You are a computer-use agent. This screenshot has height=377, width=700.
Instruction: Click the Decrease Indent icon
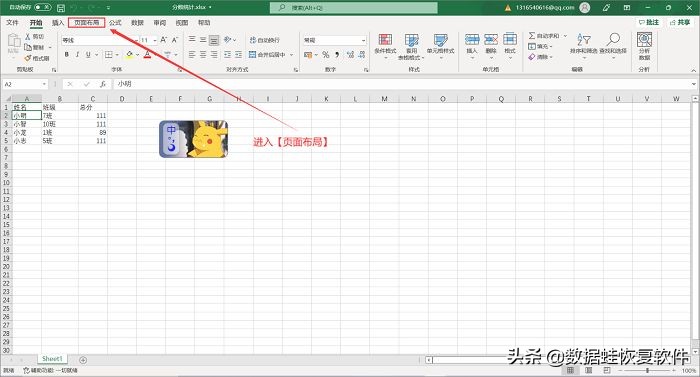point(228,54)
